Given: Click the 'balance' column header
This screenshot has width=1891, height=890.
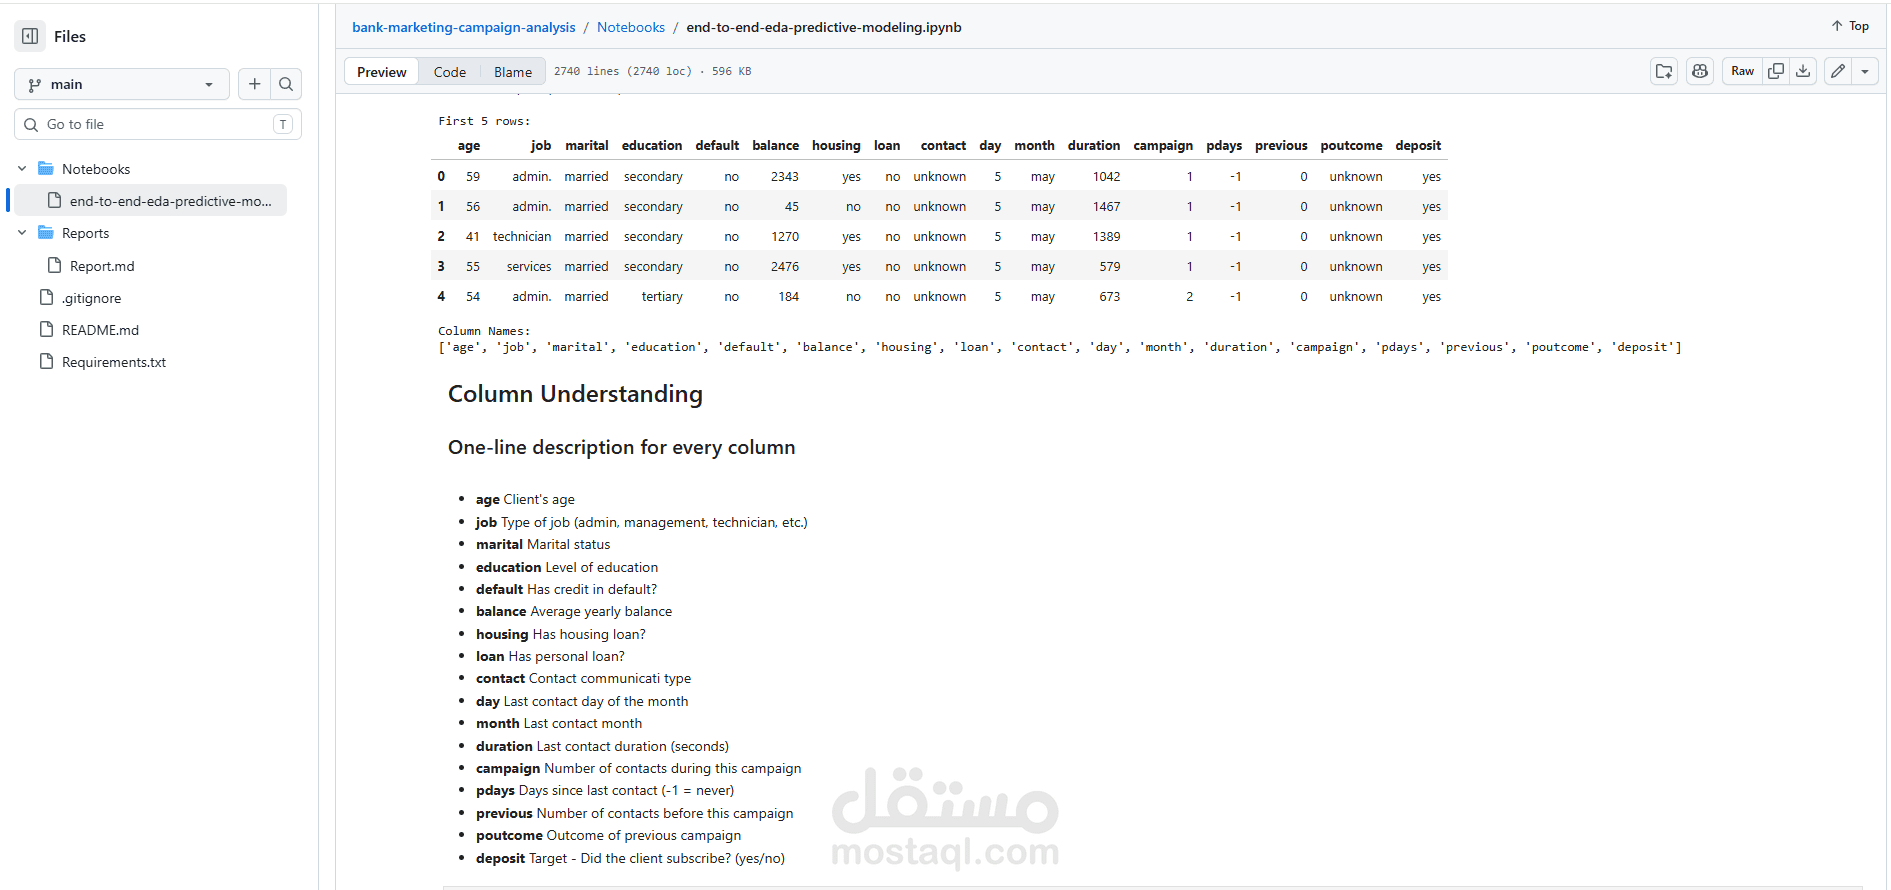Looking at the screenshot, I should 775,145.
